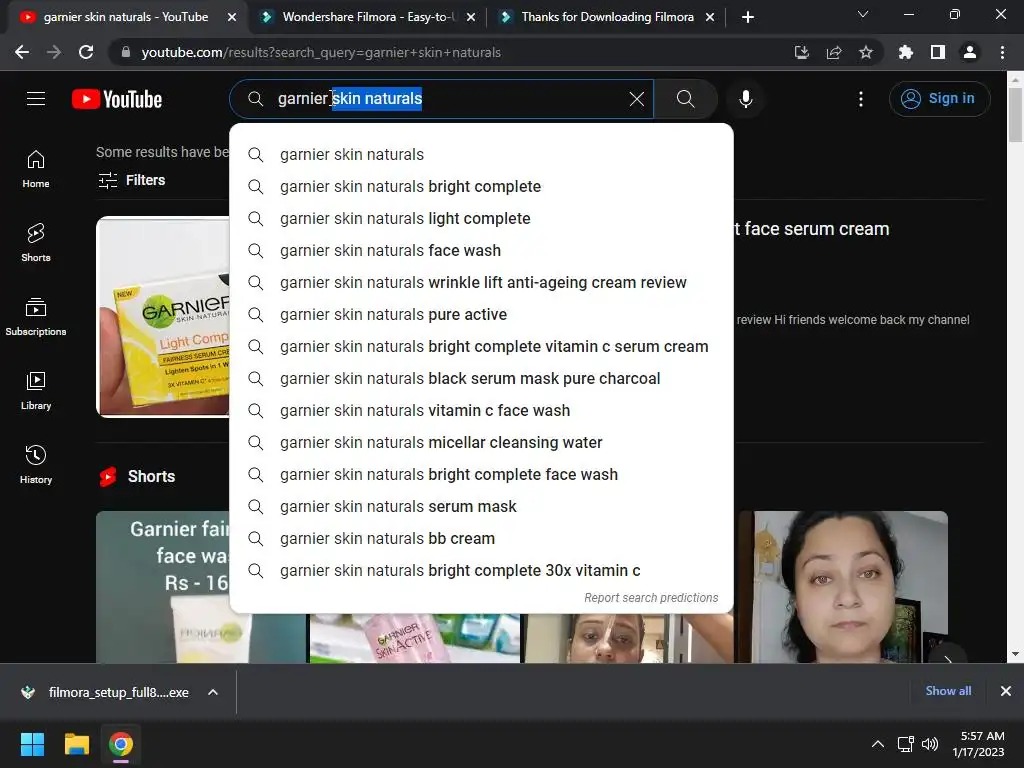Screen dimensions: 1024x768
Task: Expand filmora_setup download options chevron
Action: point(213,692)
